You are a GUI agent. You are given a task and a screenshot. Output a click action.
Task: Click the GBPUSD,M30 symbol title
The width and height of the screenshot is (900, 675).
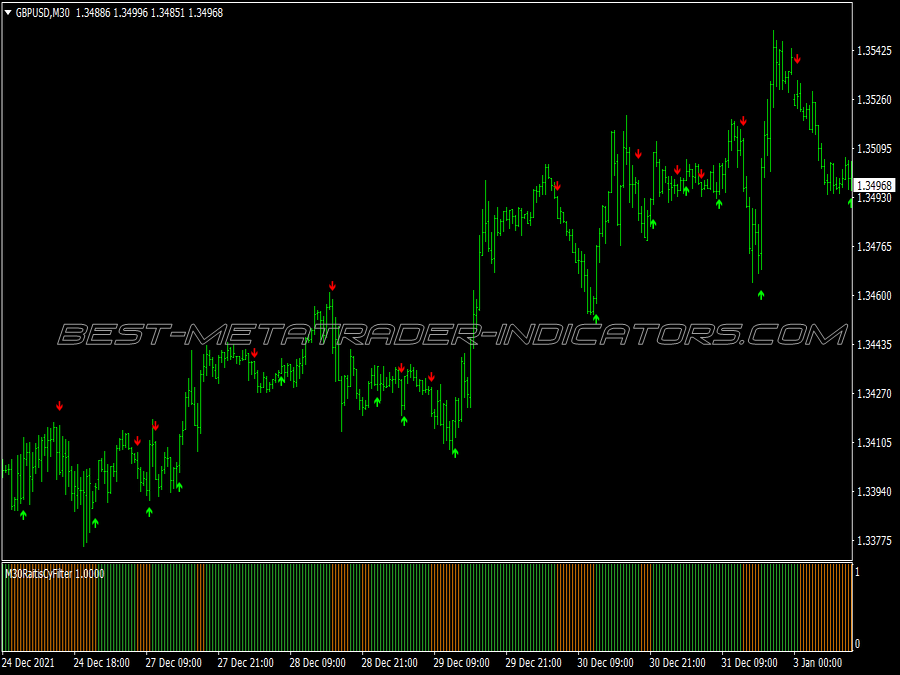pos(42,13)
